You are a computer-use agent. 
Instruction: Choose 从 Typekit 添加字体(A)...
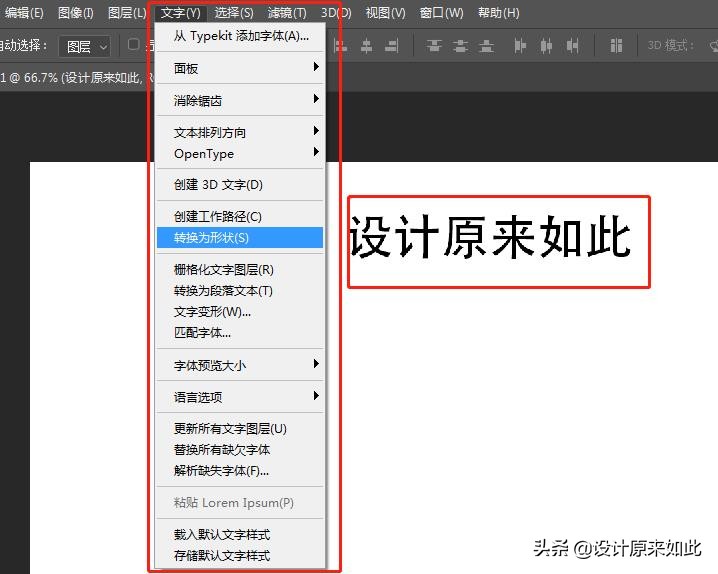[x=240, y=36]
